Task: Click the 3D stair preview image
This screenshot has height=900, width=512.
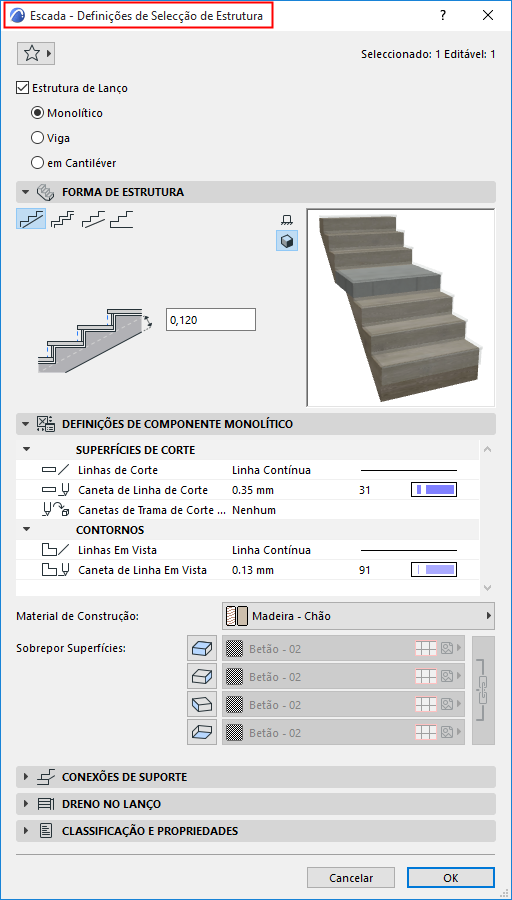Action: click(401, 307)
